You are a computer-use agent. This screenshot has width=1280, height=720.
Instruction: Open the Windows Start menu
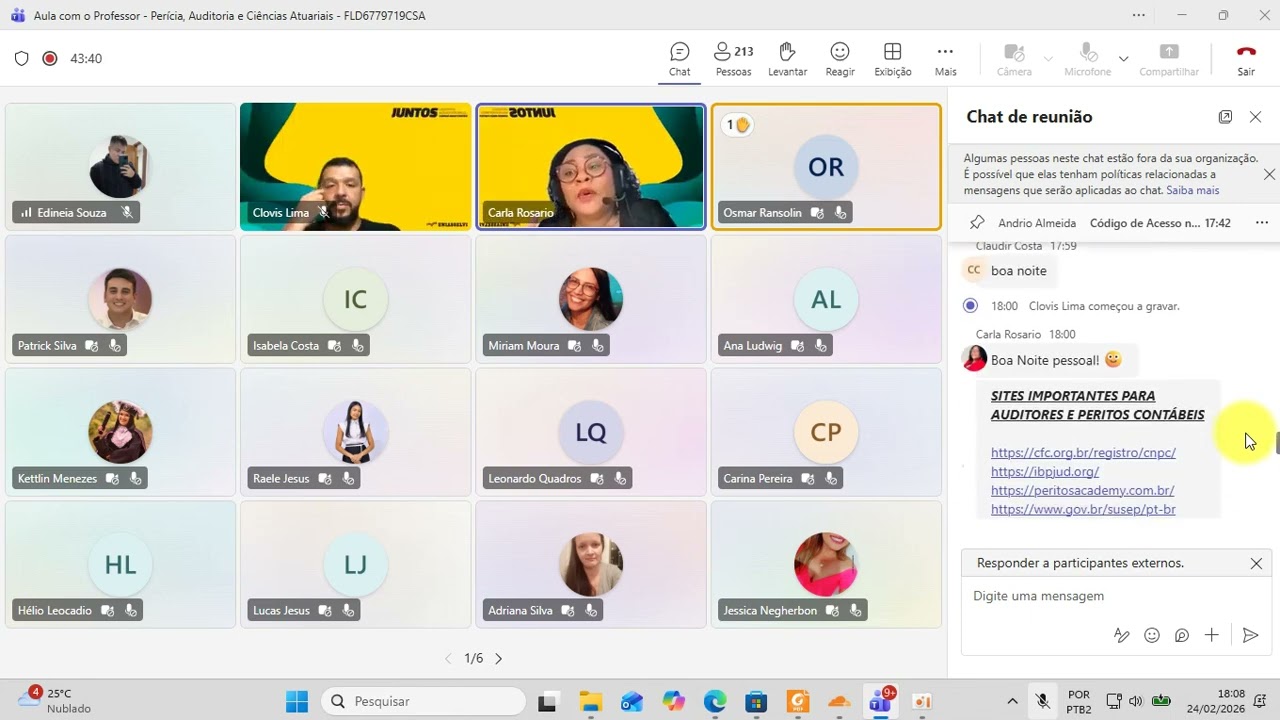(297, 701)
